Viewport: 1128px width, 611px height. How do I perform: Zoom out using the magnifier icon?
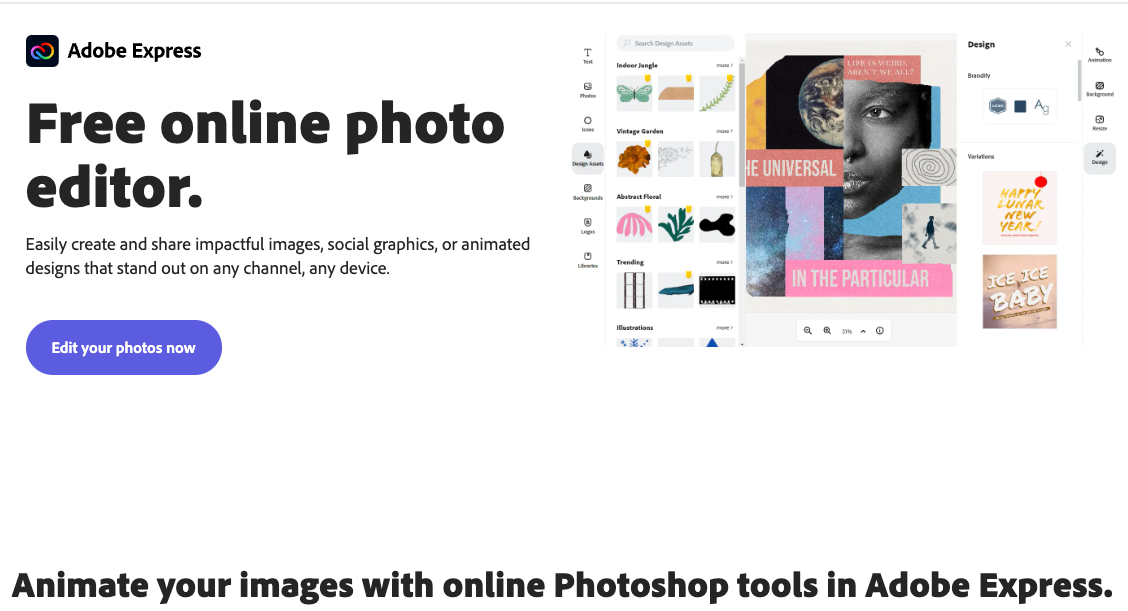click(807, 330)
